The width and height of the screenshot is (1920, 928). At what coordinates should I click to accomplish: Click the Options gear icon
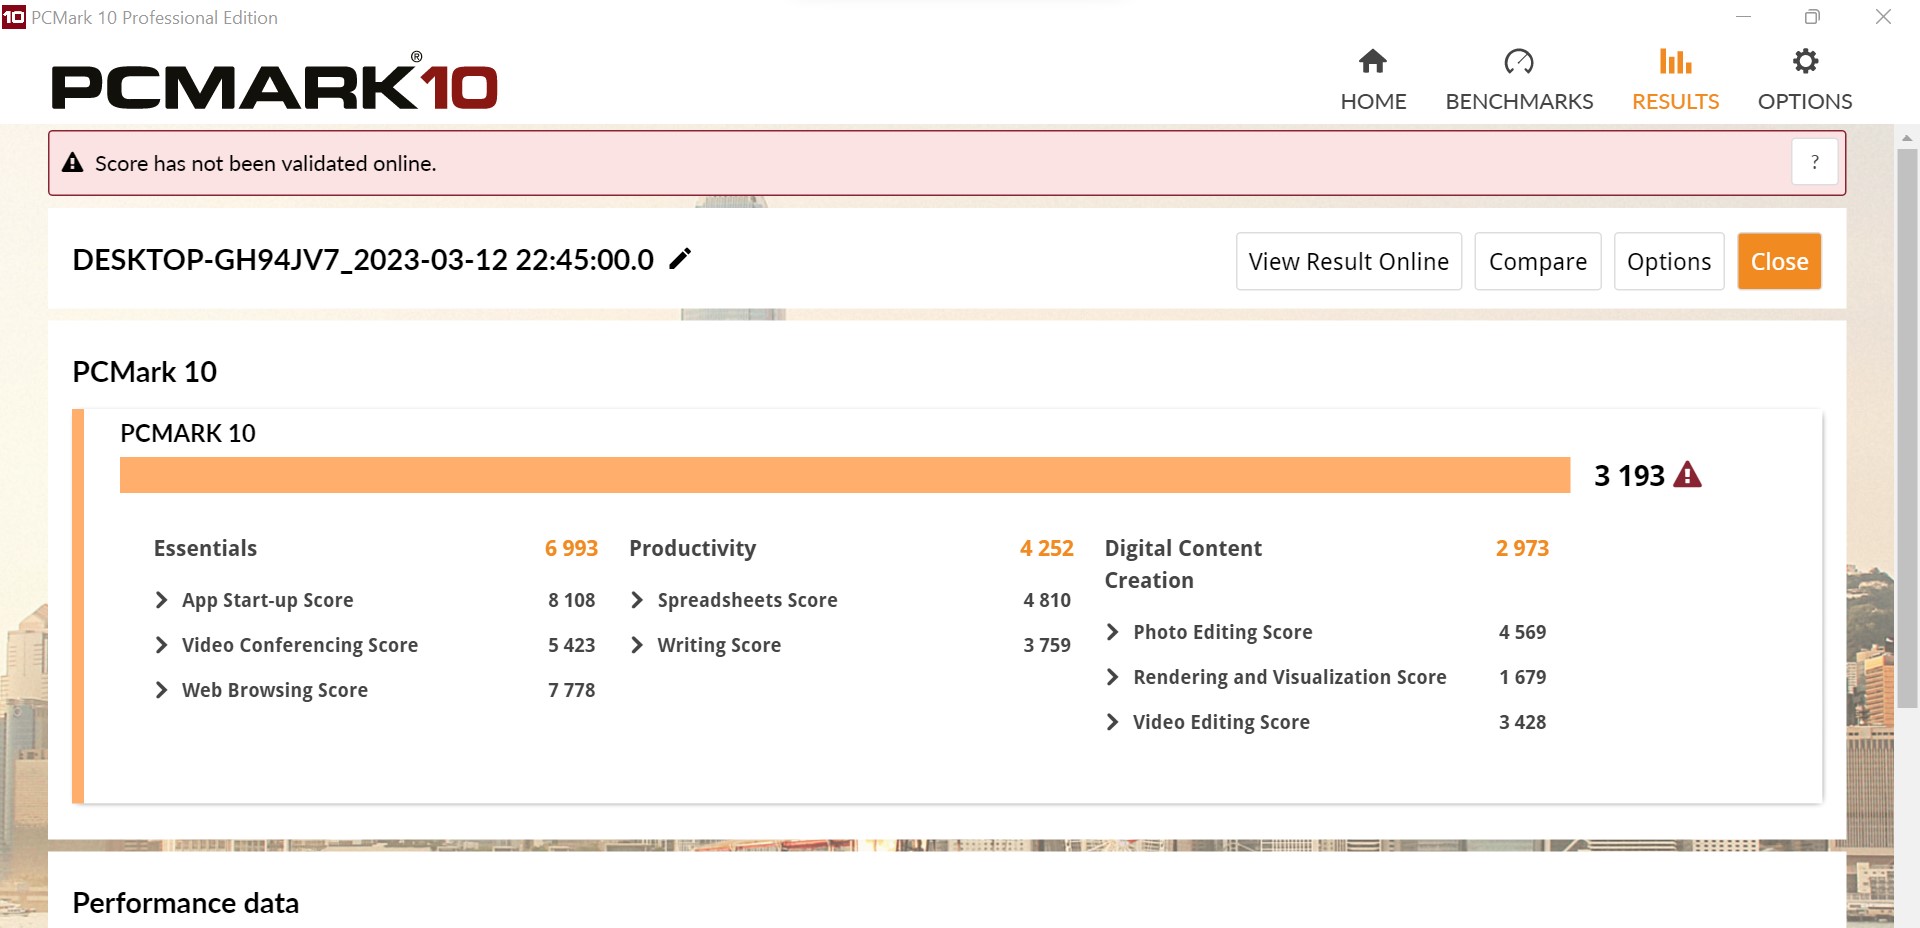point(1805,62)
